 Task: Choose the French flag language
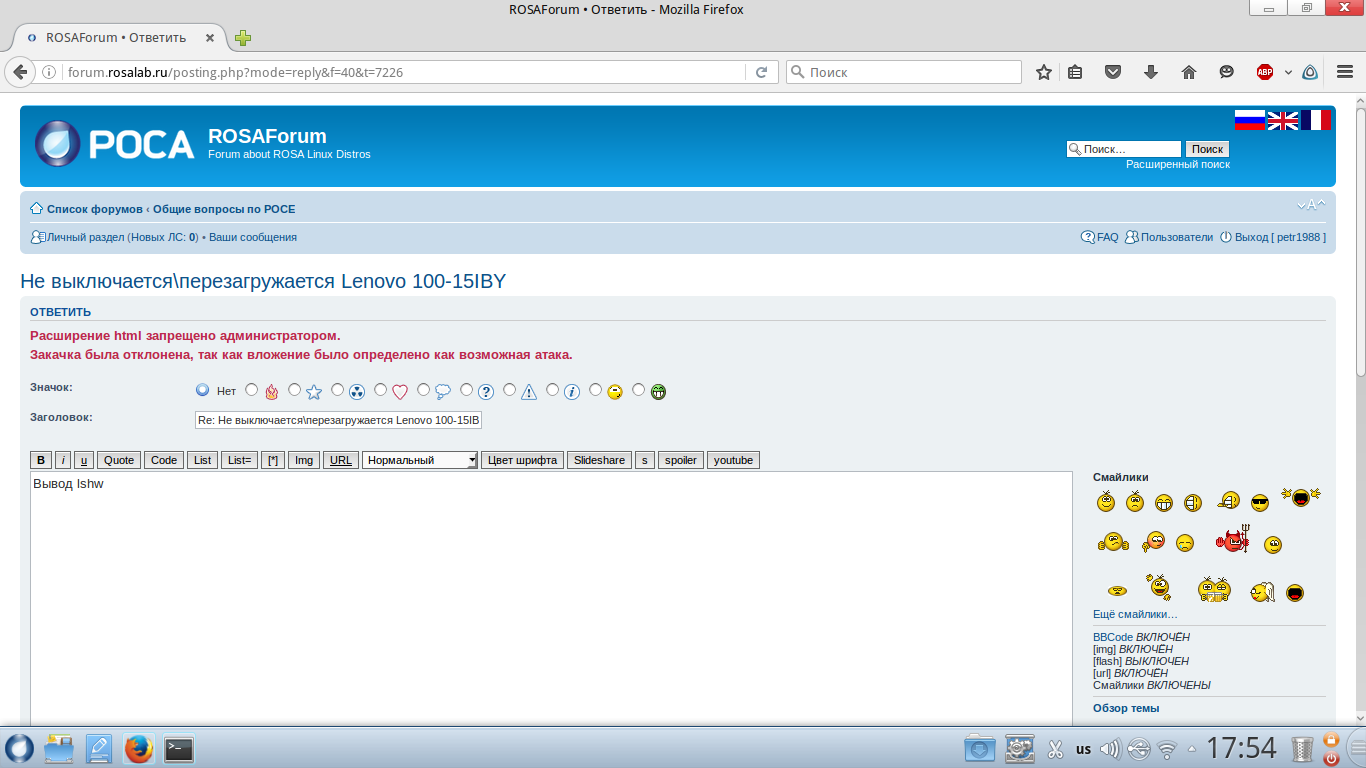pos(1316,120)
